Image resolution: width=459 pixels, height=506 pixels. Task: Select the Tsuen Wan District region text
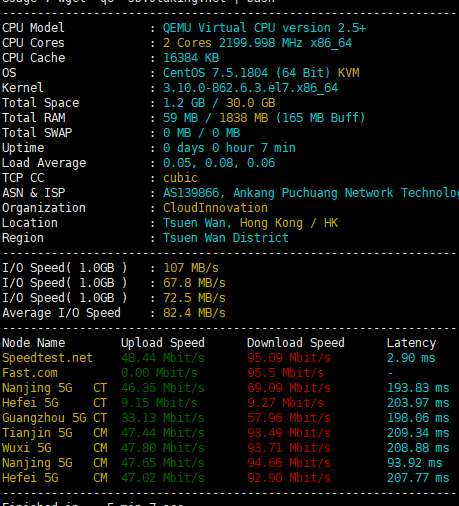pyautogui.click(x=225, y=238)
